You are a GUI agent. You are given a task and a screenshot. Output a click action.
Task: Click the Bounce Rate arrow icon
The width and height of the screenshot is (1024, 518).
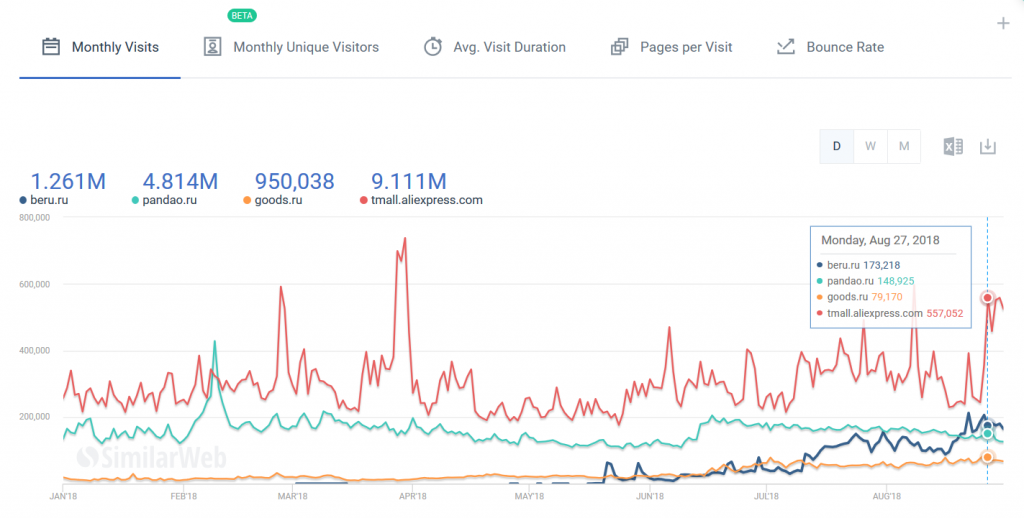click(785, 47)
